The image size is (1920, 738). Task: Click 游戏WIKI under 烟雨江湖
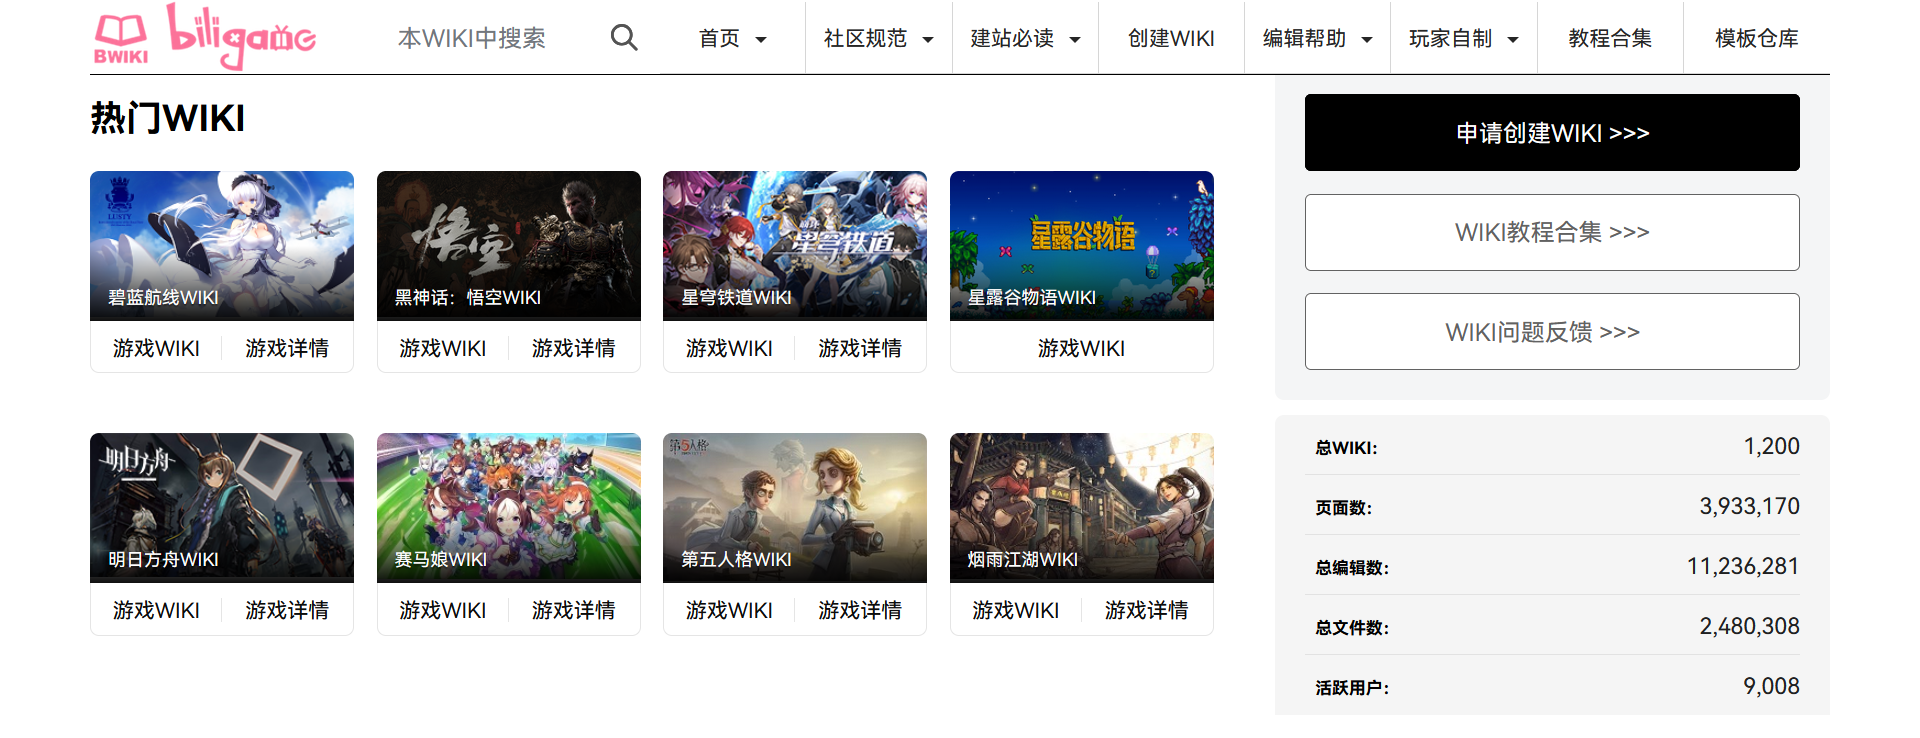[x=1016, y=610]
